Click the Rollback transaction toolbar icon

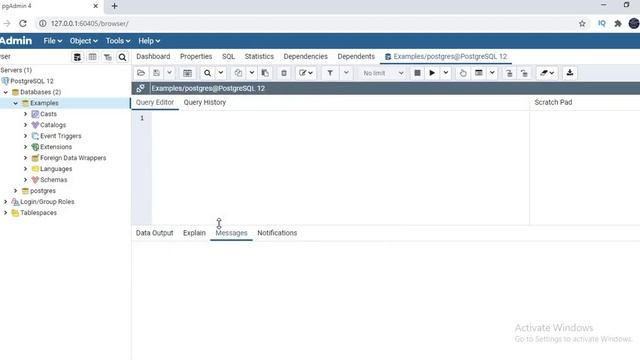coord(524,73)
